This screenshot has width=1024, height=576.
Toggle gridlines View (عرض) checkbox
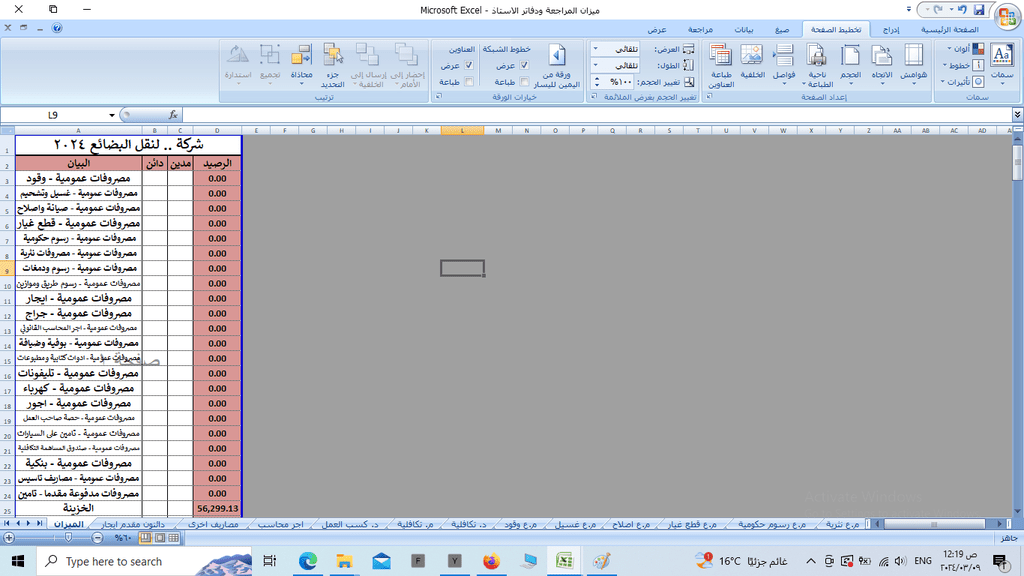point(524,65)
